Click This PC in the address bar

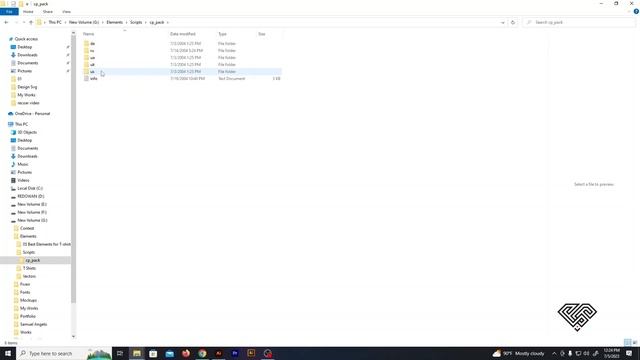(55, 22)
